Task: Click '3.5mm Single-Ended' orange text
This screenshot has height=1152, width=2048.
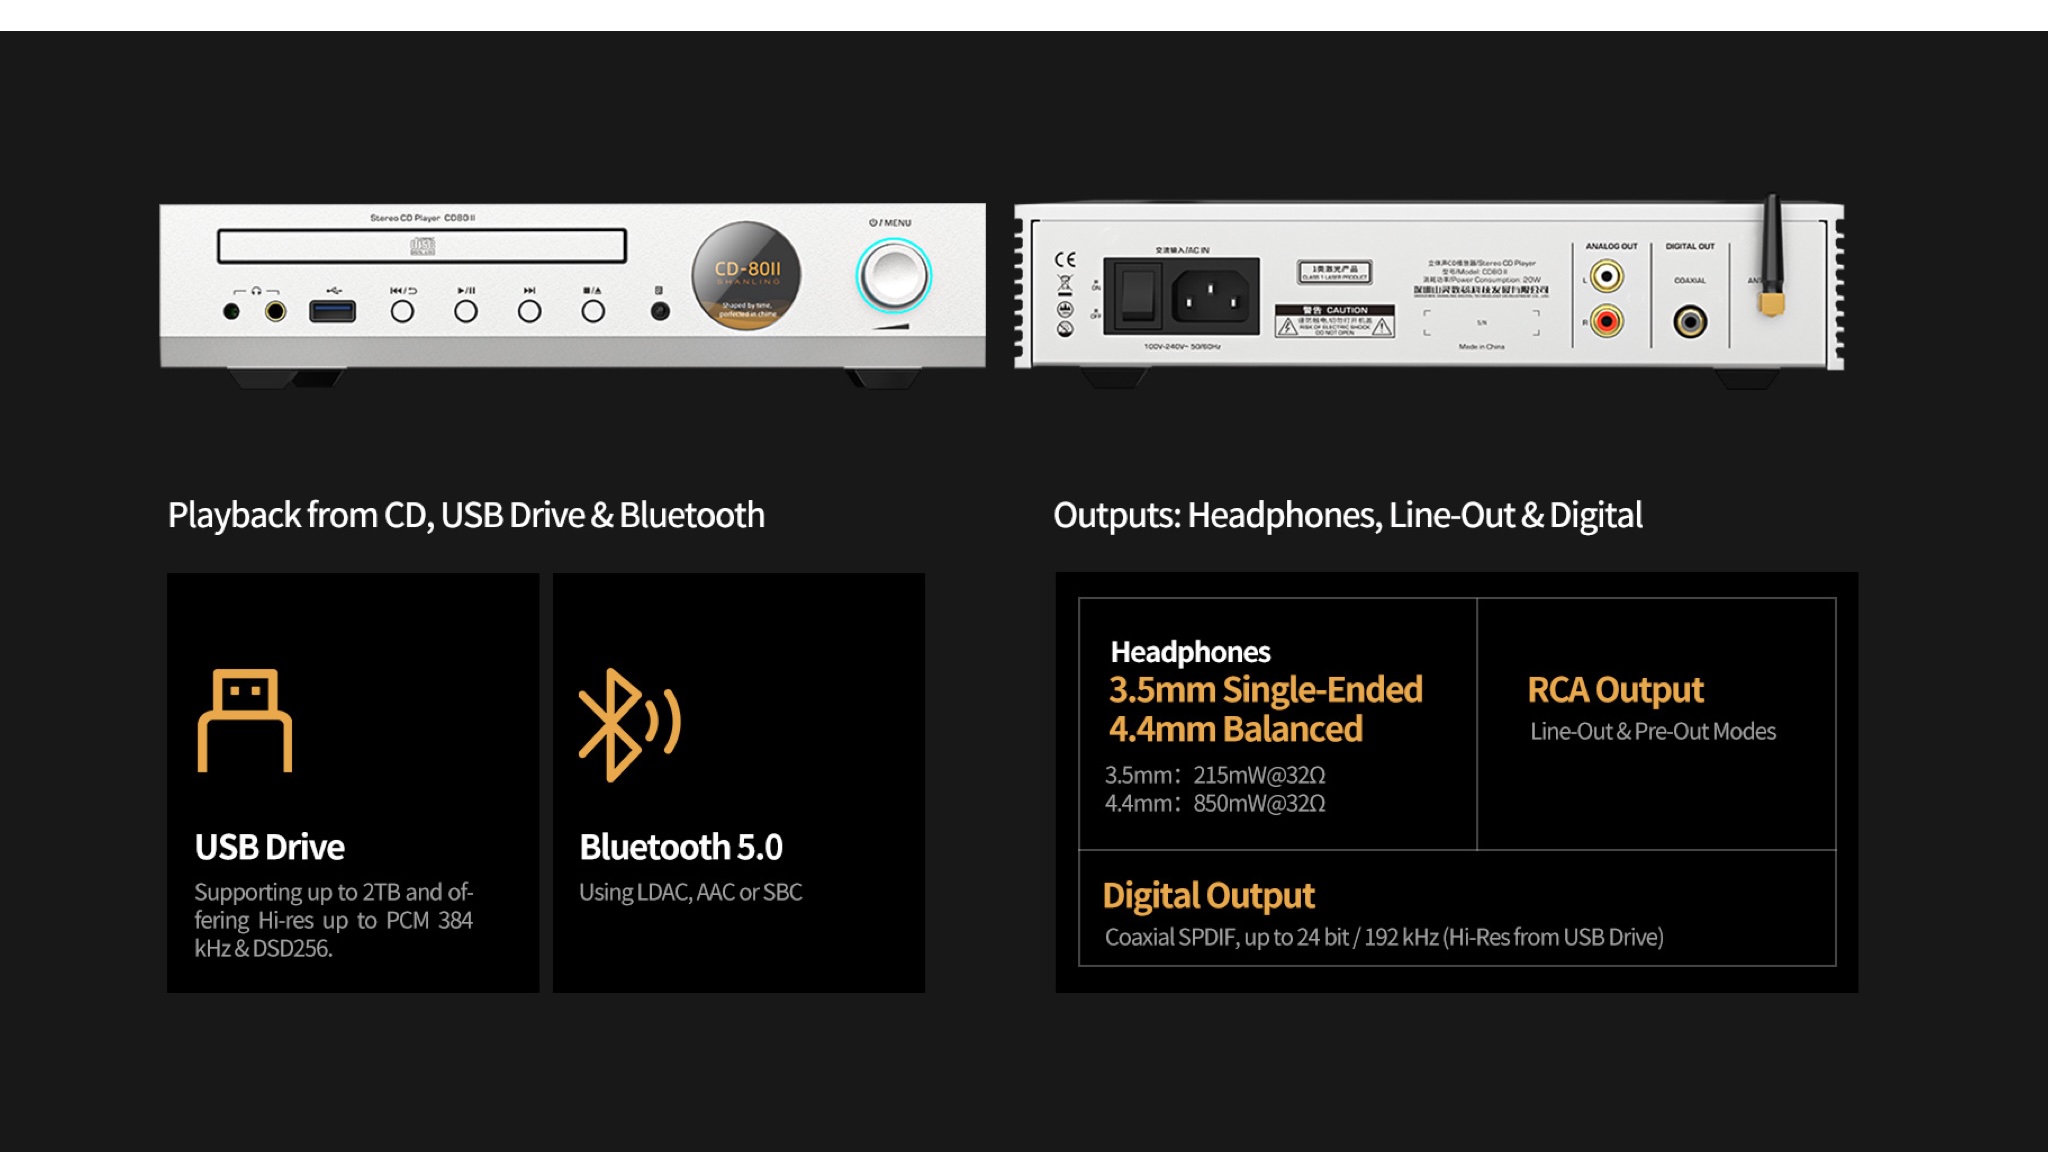Action: [1266, 689]
